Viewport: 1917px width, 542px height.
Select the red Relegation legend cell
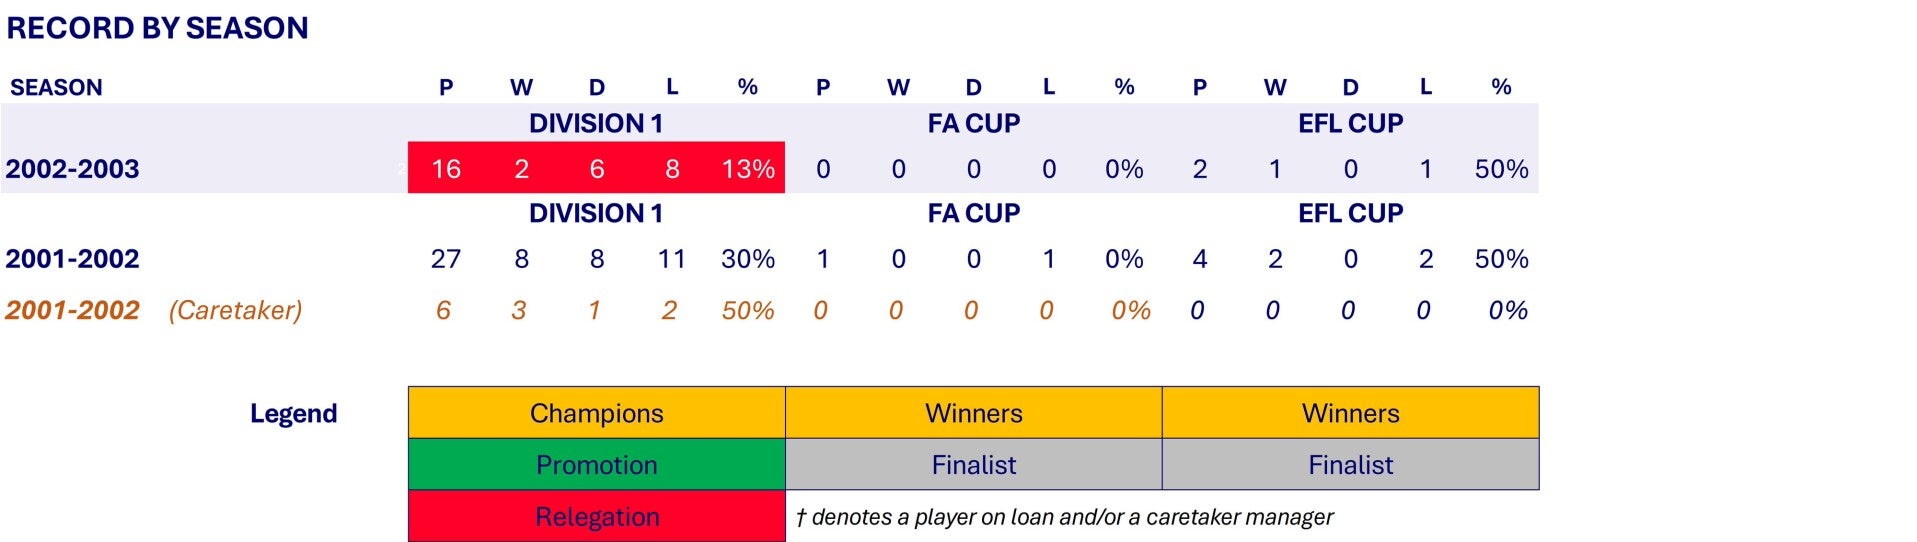click(x=596, y=517)
